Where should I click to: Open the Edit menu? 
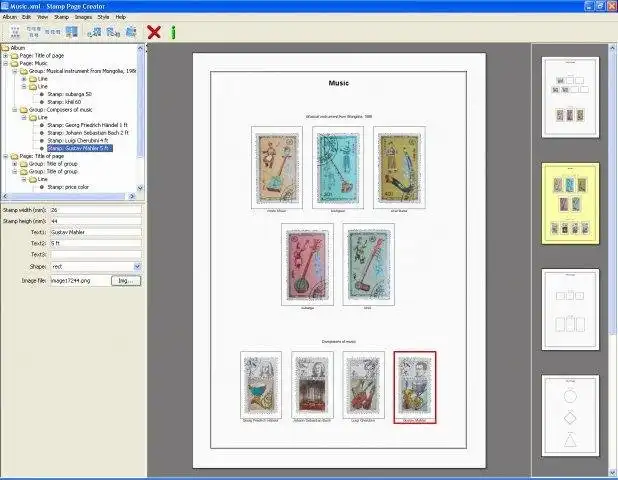pos(26,17)
